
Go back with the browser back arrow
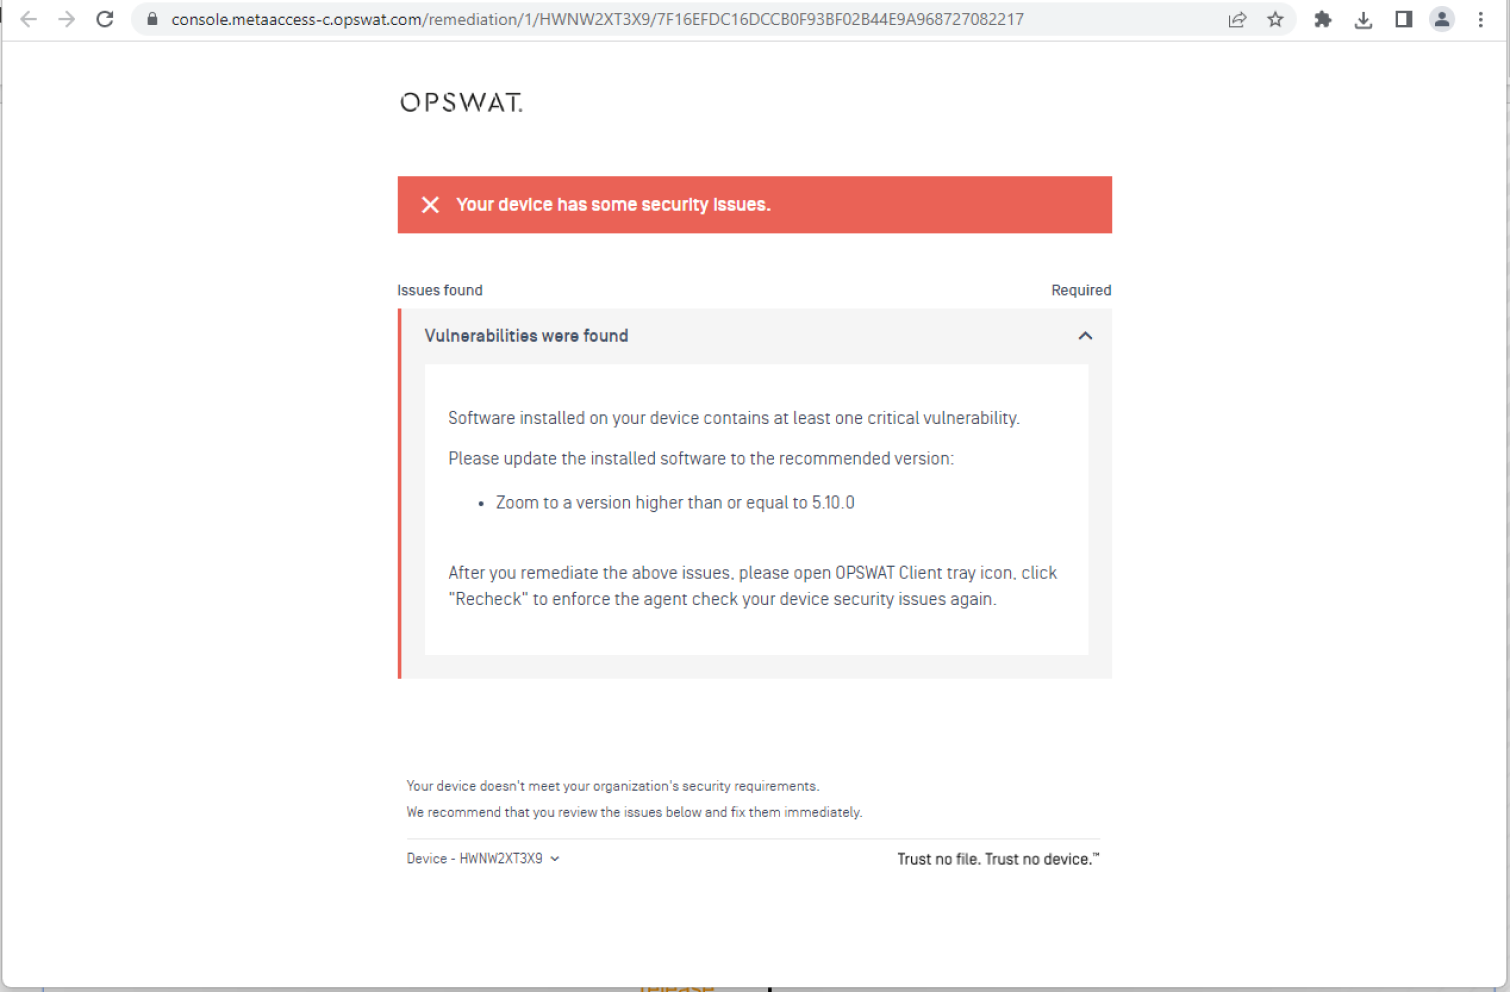(29, 19)
